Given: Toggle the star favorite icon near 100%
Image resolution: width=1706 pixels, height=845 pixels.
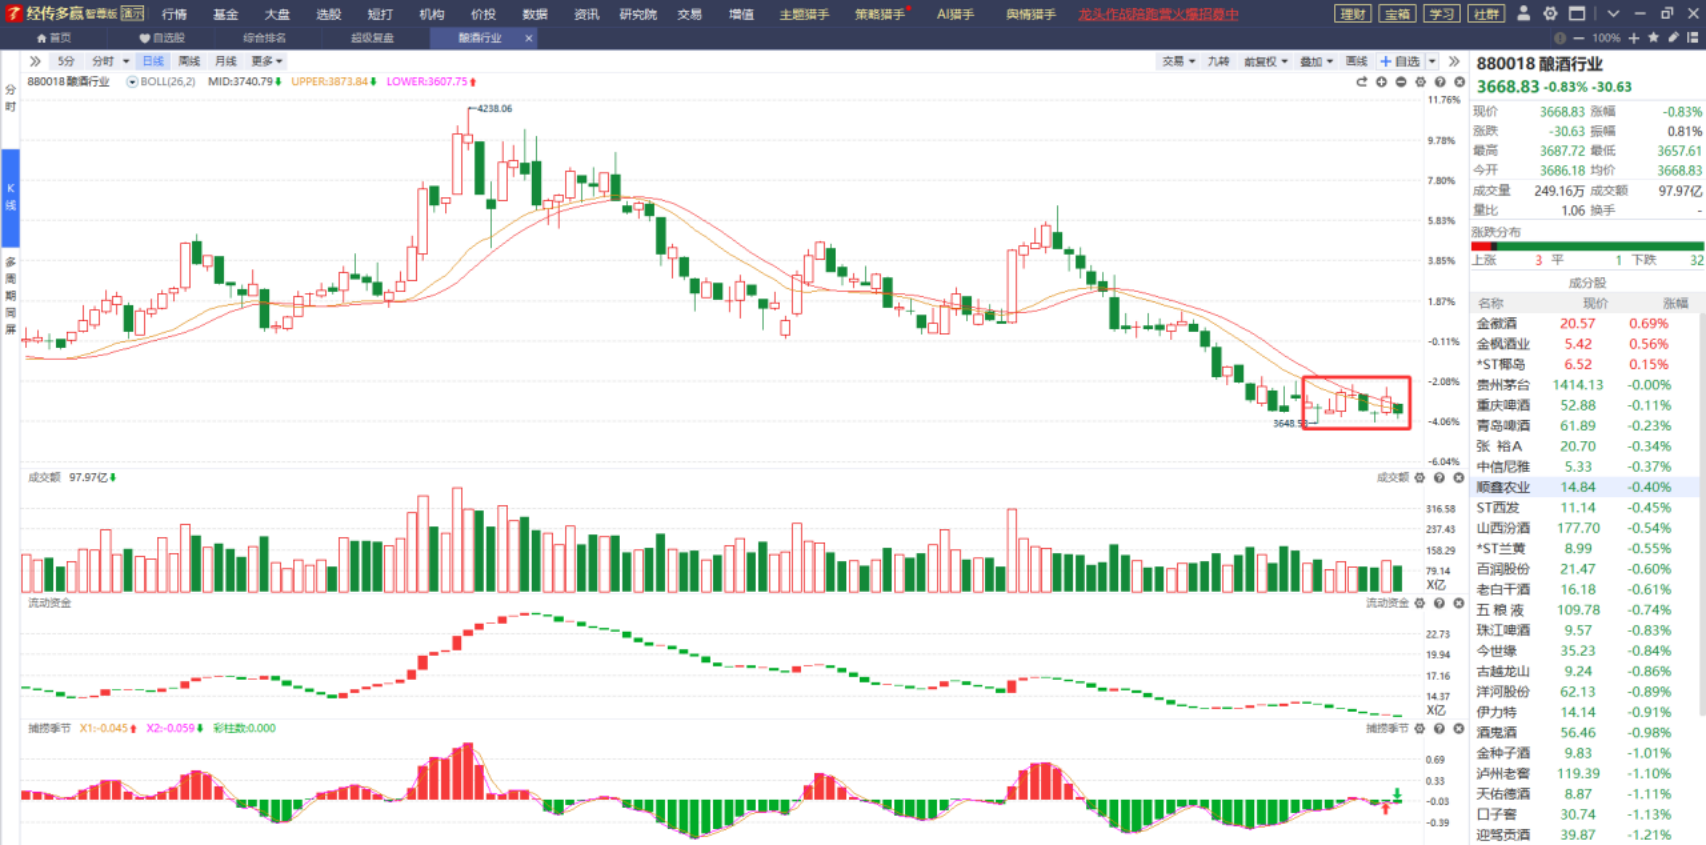Looking at the screenshot, I should click(1653, 38).
